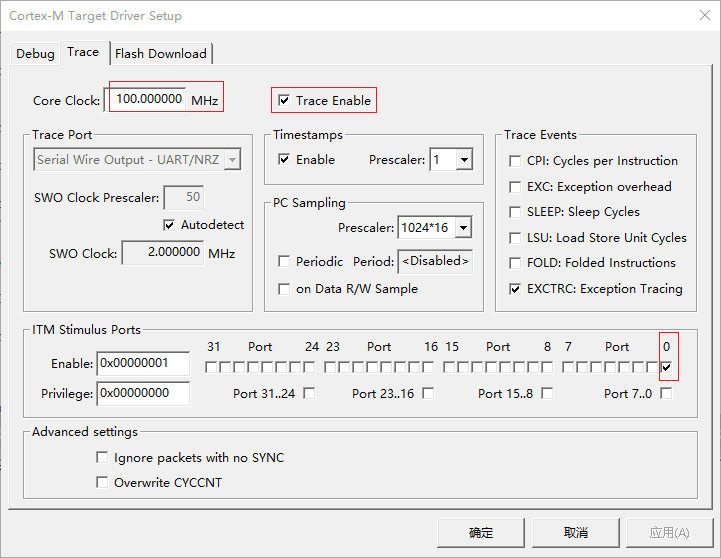Enable EXC Exception overhead event
721x558 pixels.
tap(515, 187)
